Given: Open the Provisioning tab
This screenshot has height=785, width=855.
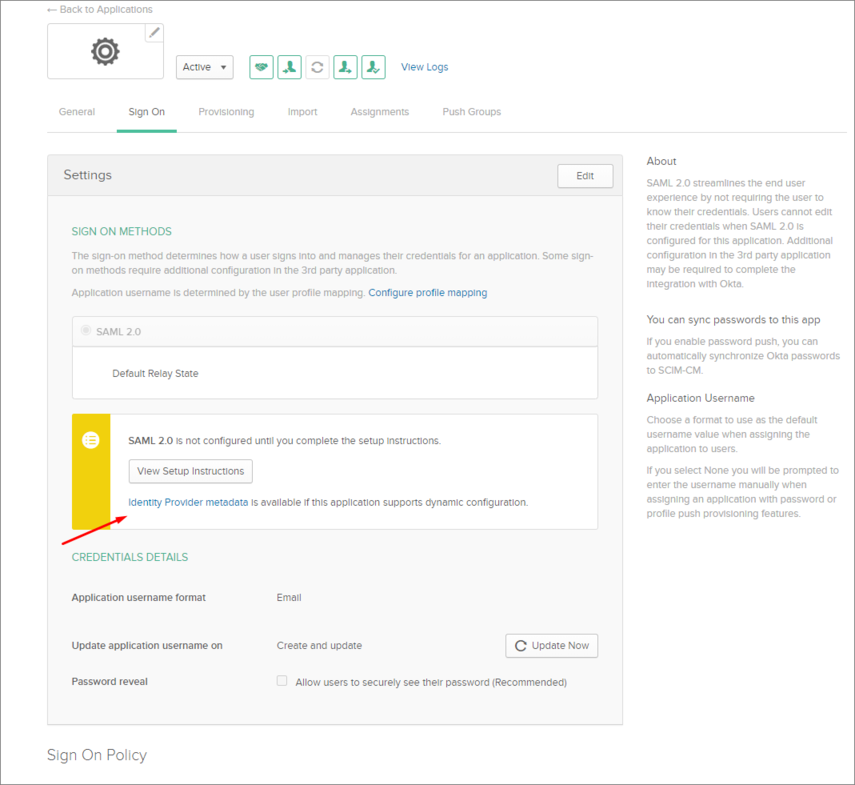Looking at the screenshot, I should tap(226, 112).
